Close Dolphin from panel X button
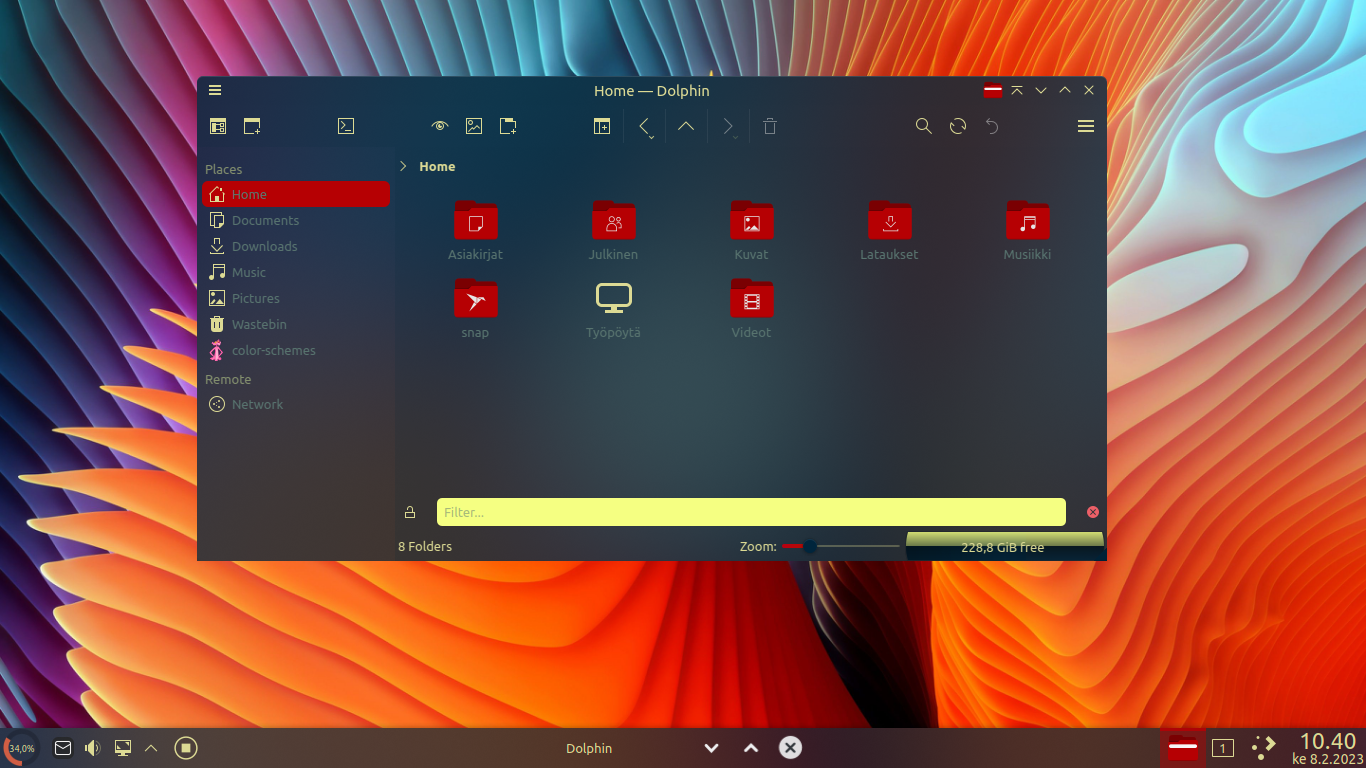 tap(790, 747)
